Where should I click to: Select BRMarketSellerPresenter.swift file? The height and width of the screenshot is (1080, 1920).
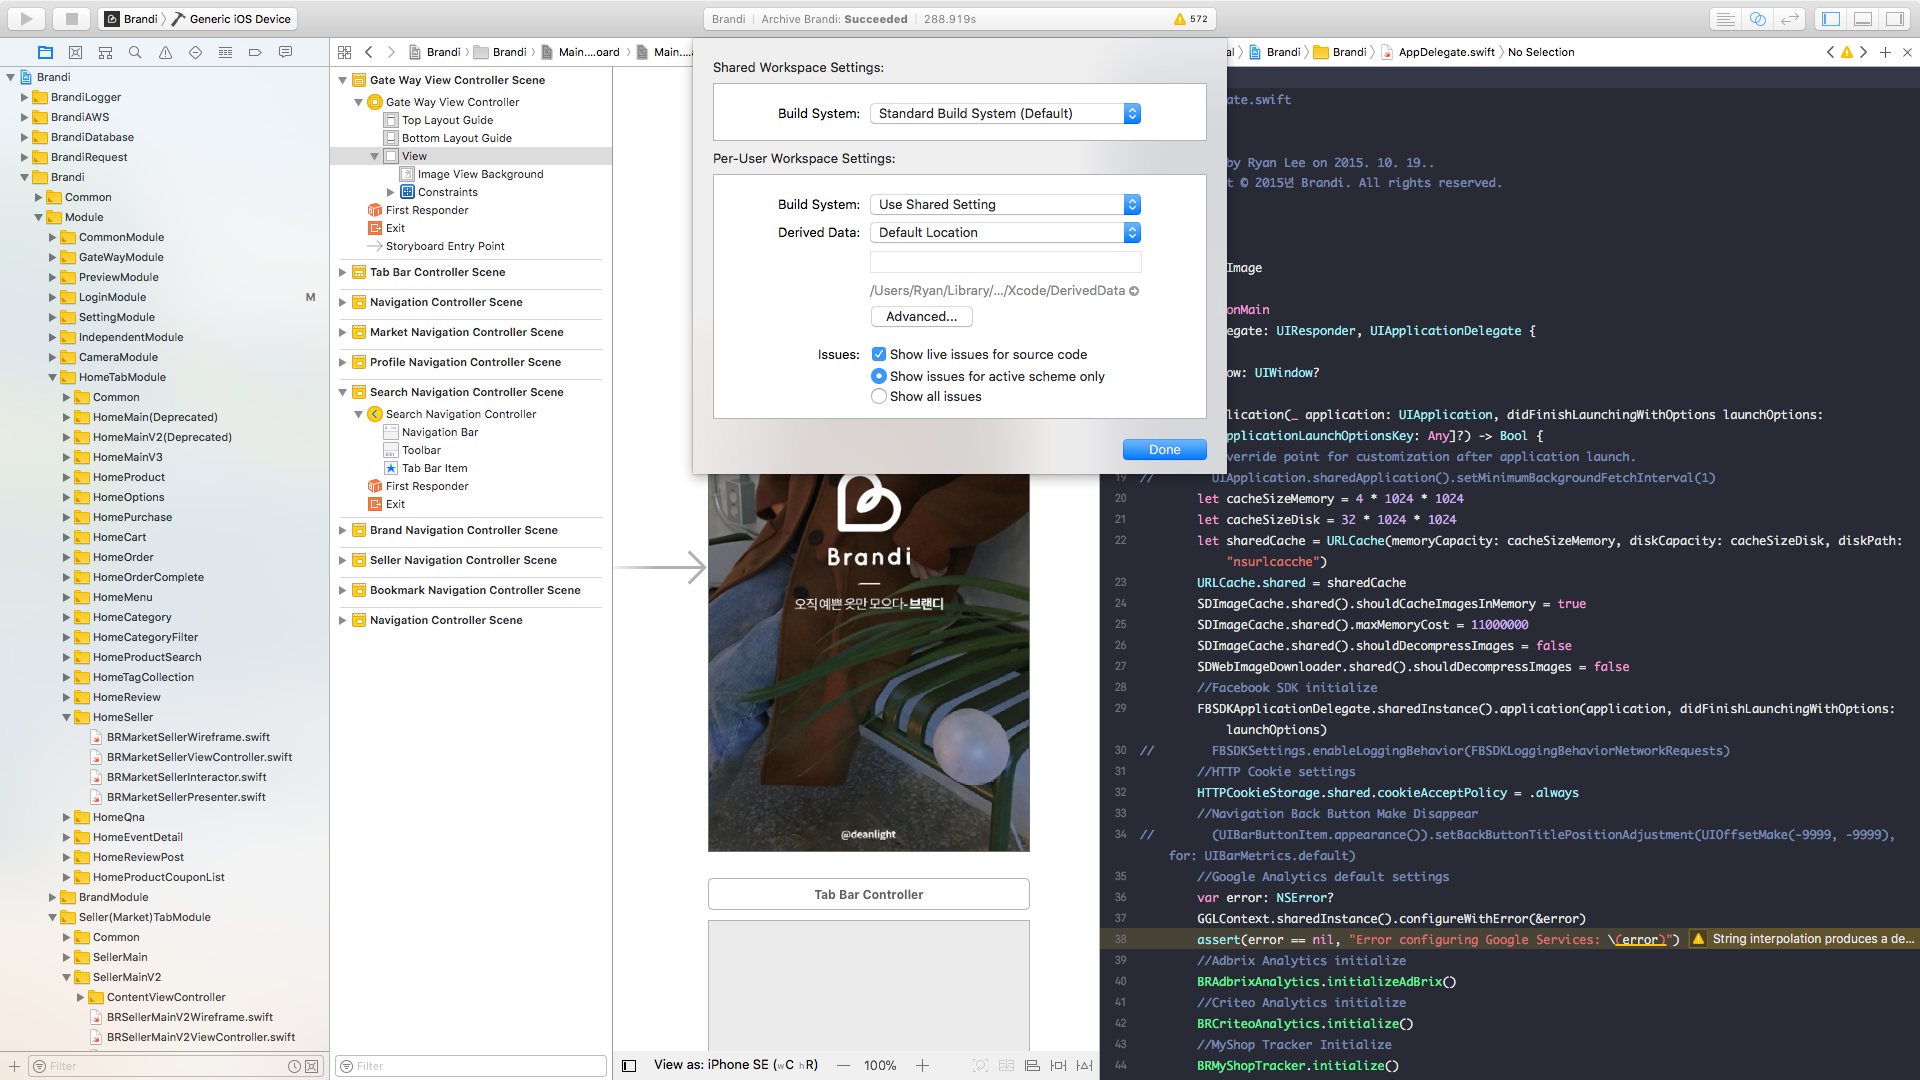[186, 797]
